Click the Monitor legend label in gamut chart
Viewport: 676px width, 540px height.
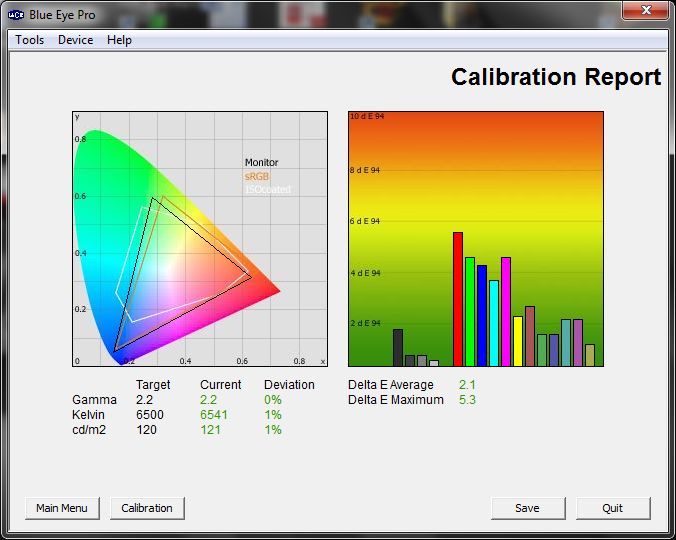262,162
